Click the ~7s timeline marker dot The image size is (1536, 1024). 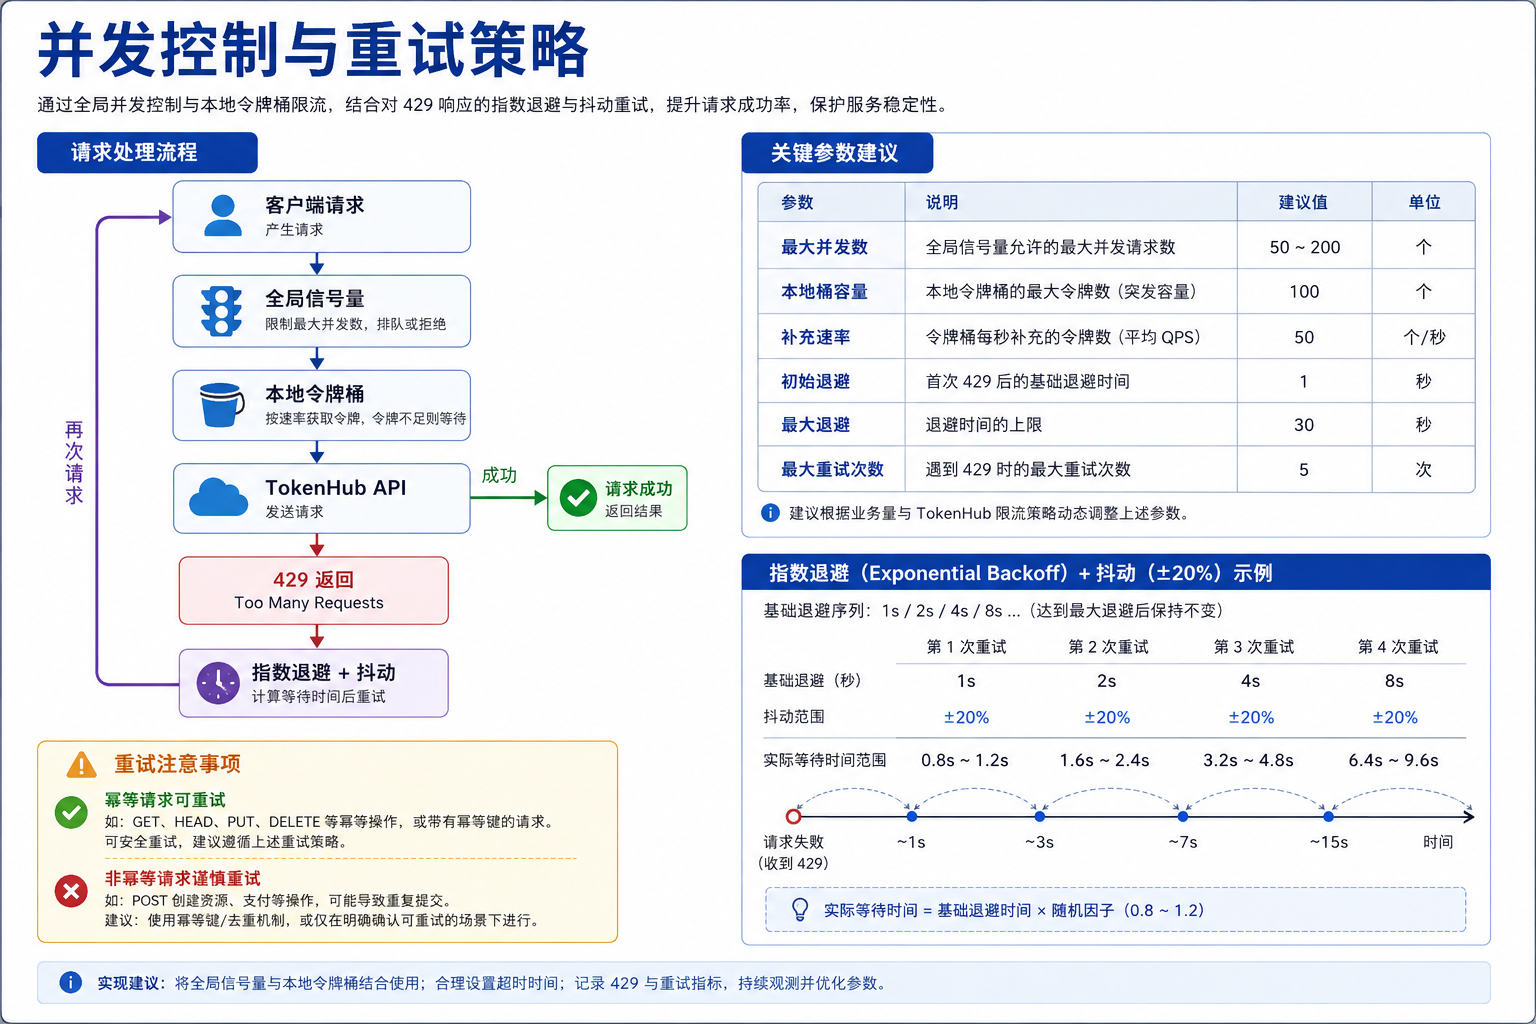pos(1183,816)
